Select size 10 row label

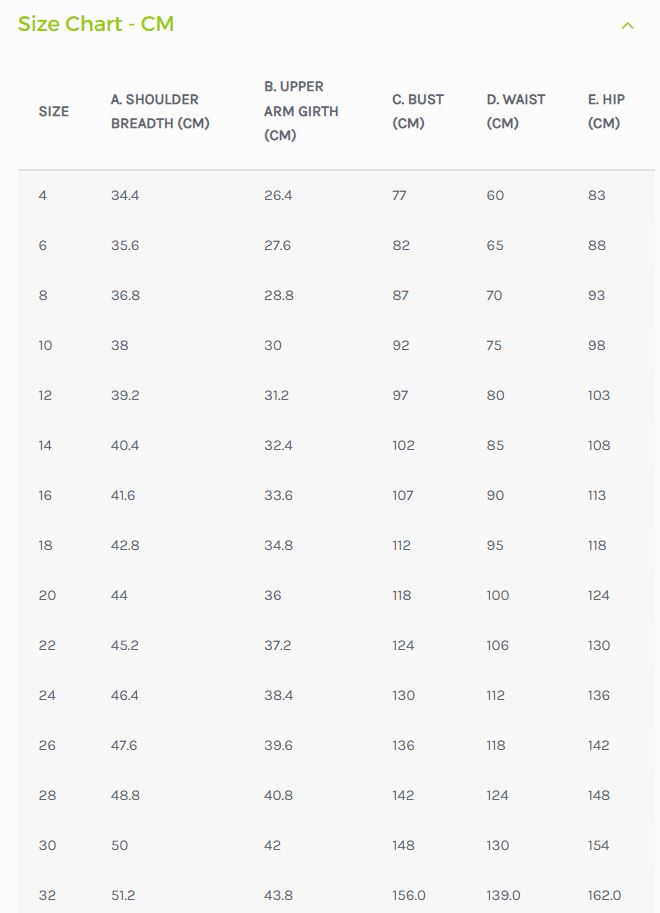pos(45,345)
